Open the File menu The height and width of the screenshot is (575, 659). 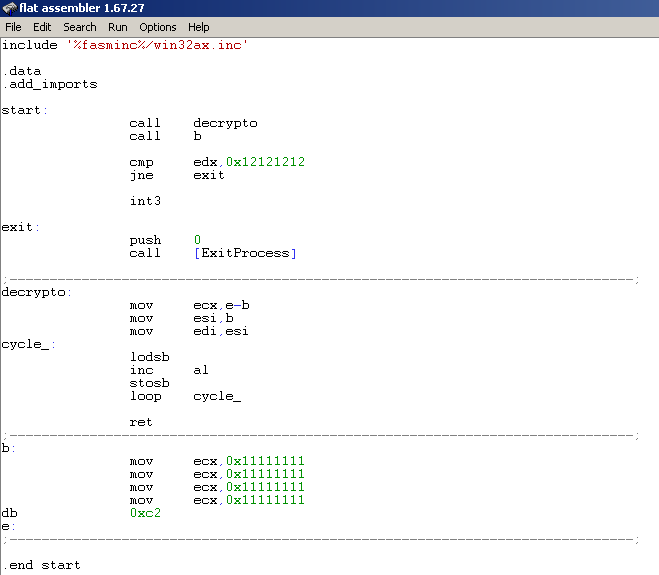pyautogui.click(x=13, y=27)
